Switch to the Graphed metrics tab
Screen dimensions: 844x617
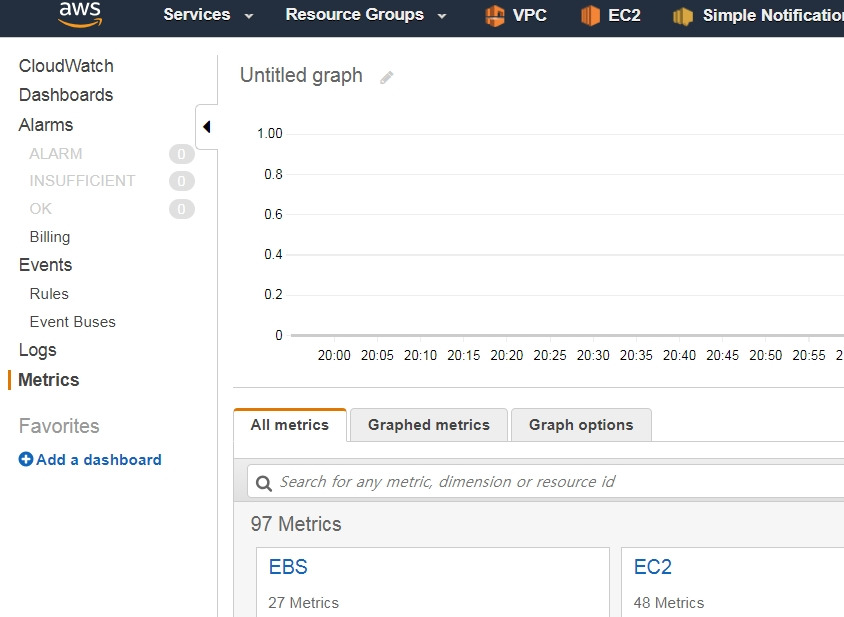(x=428, y=425)
